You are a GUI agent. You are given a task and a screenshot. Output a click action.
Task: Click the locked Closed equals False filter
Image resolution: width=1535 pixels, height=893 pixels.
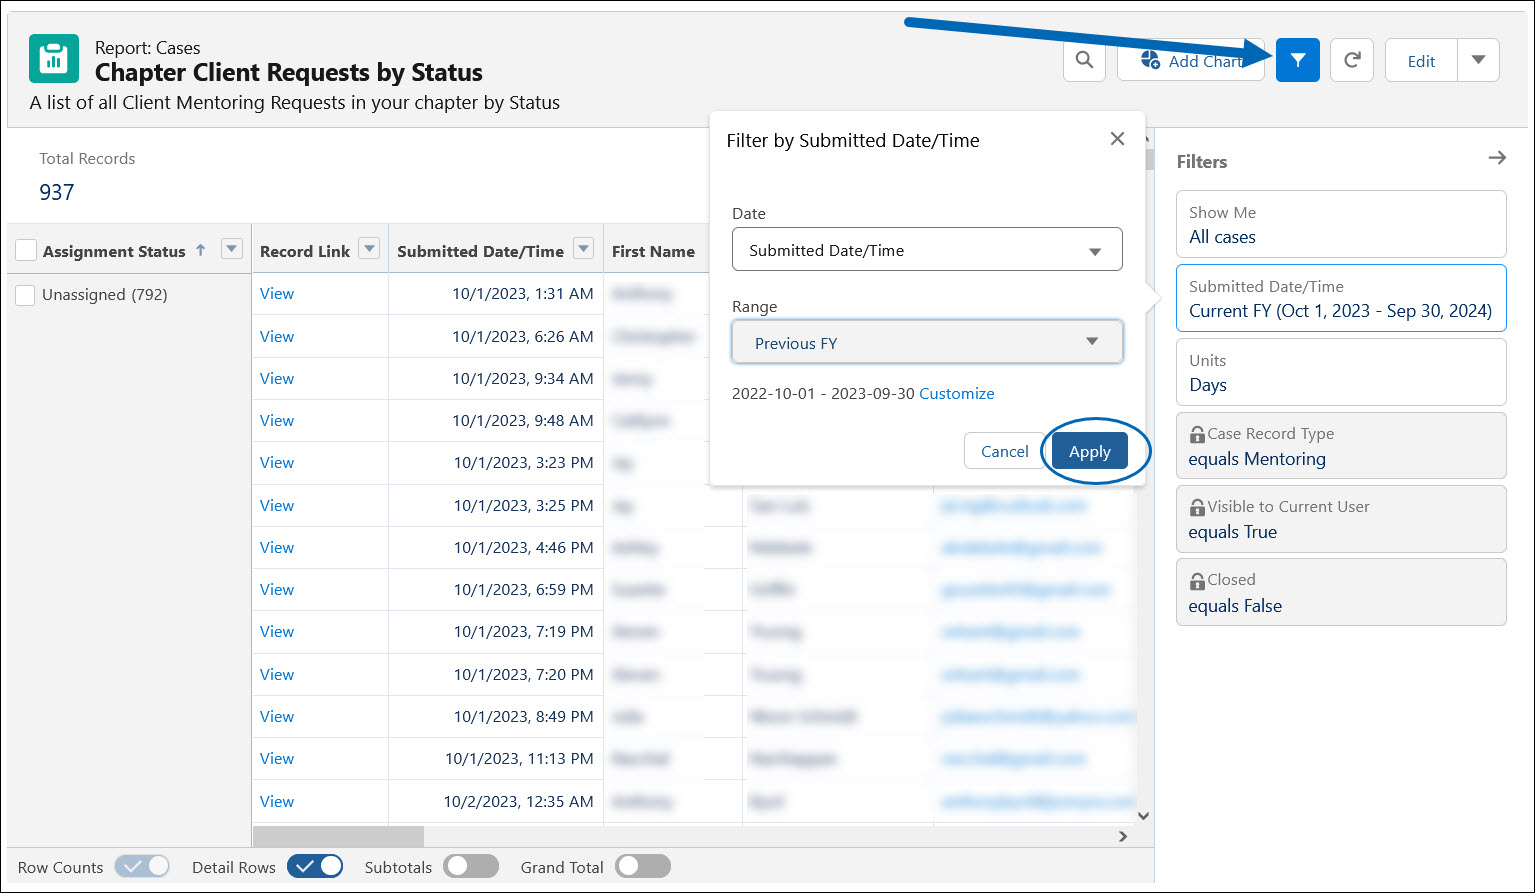1341,592
